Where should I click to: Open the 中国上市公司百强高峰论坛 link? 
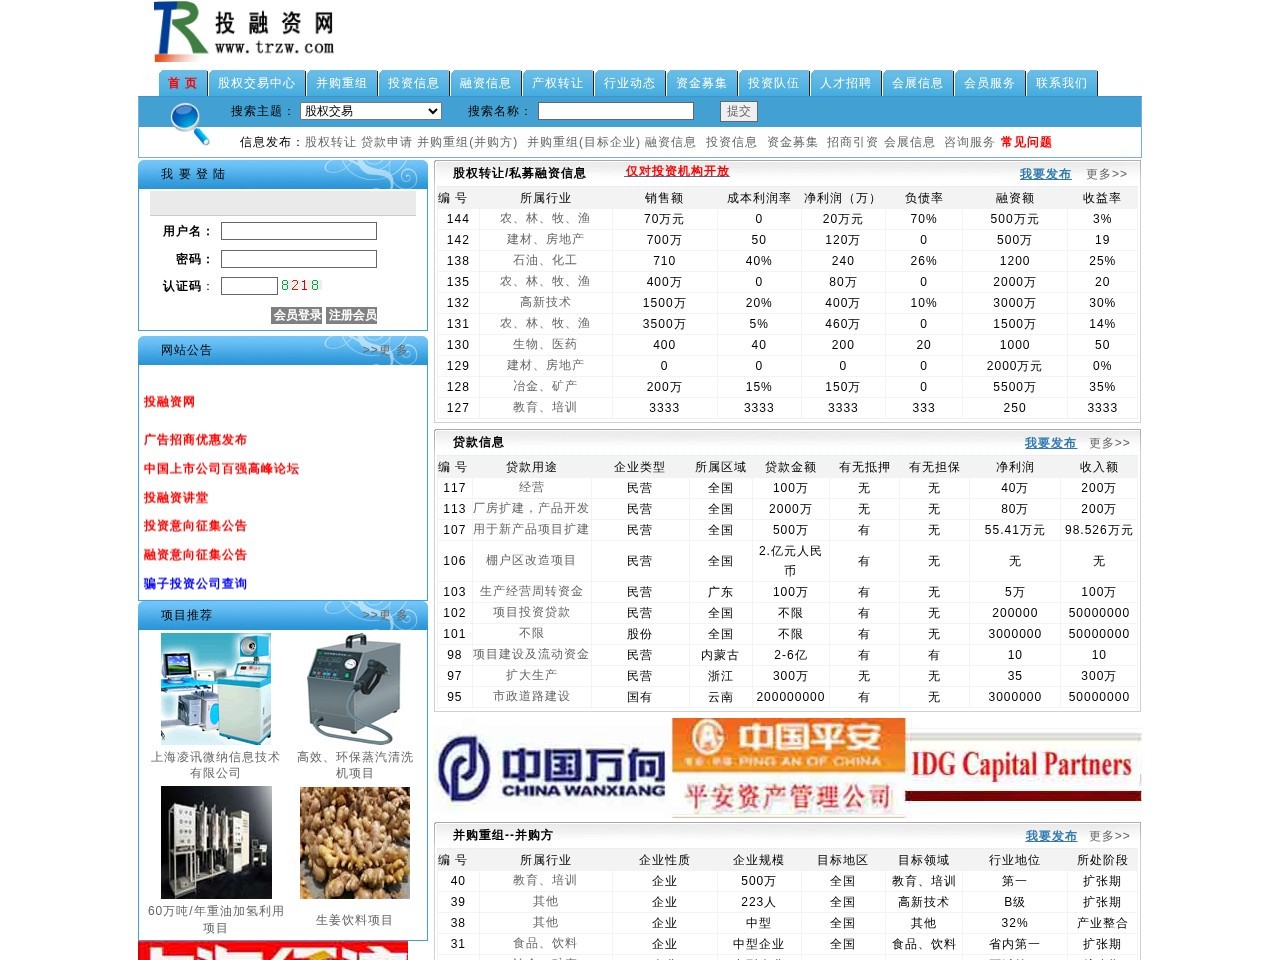pos(221,469)
